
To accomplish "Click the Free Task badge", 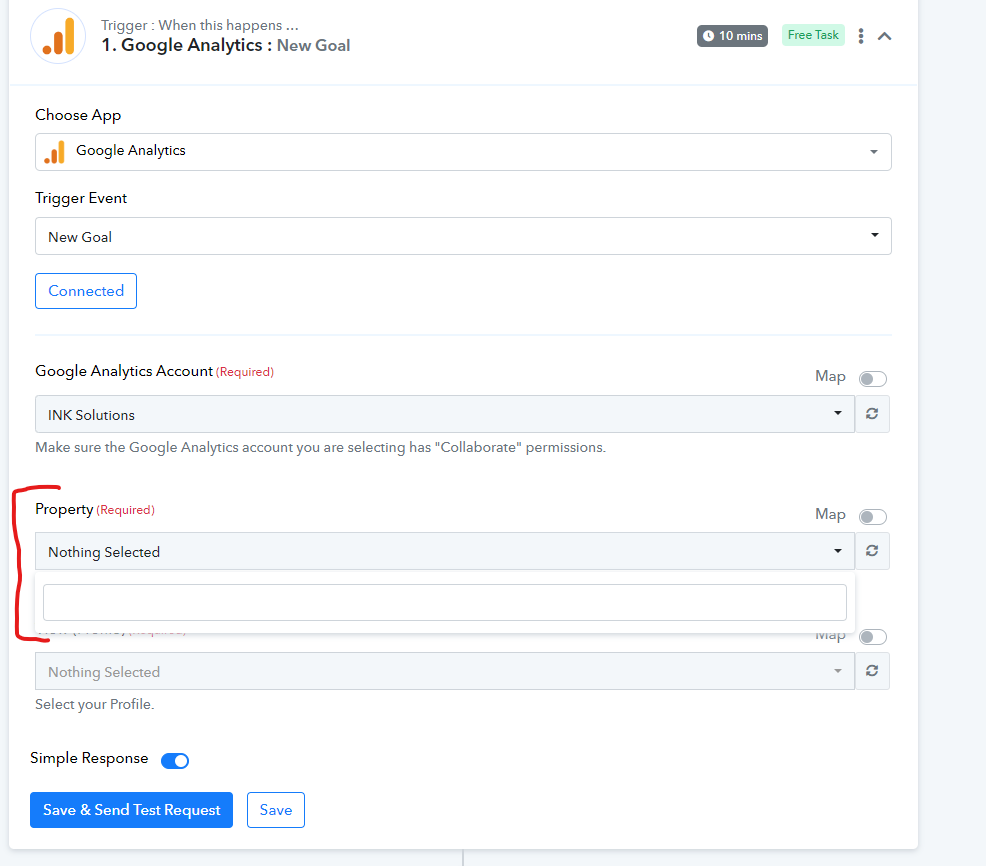I will pos(812,35).
